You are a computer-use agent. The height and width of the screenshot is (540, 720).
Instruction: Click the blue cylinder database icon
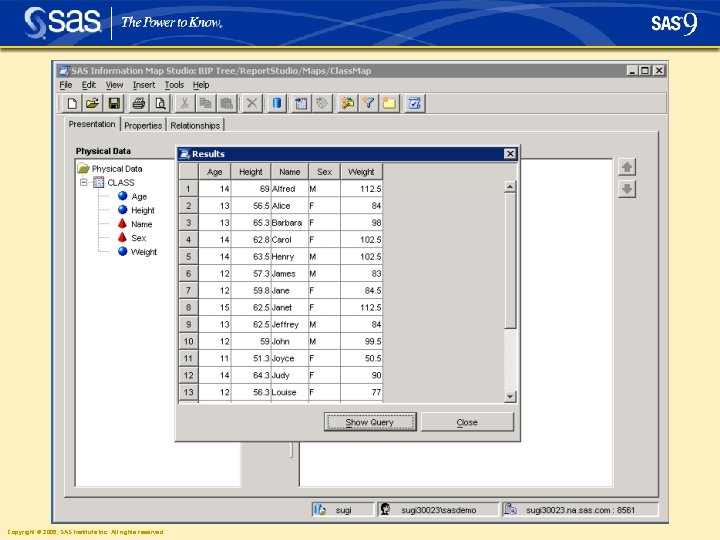click(x=276, y=103)
